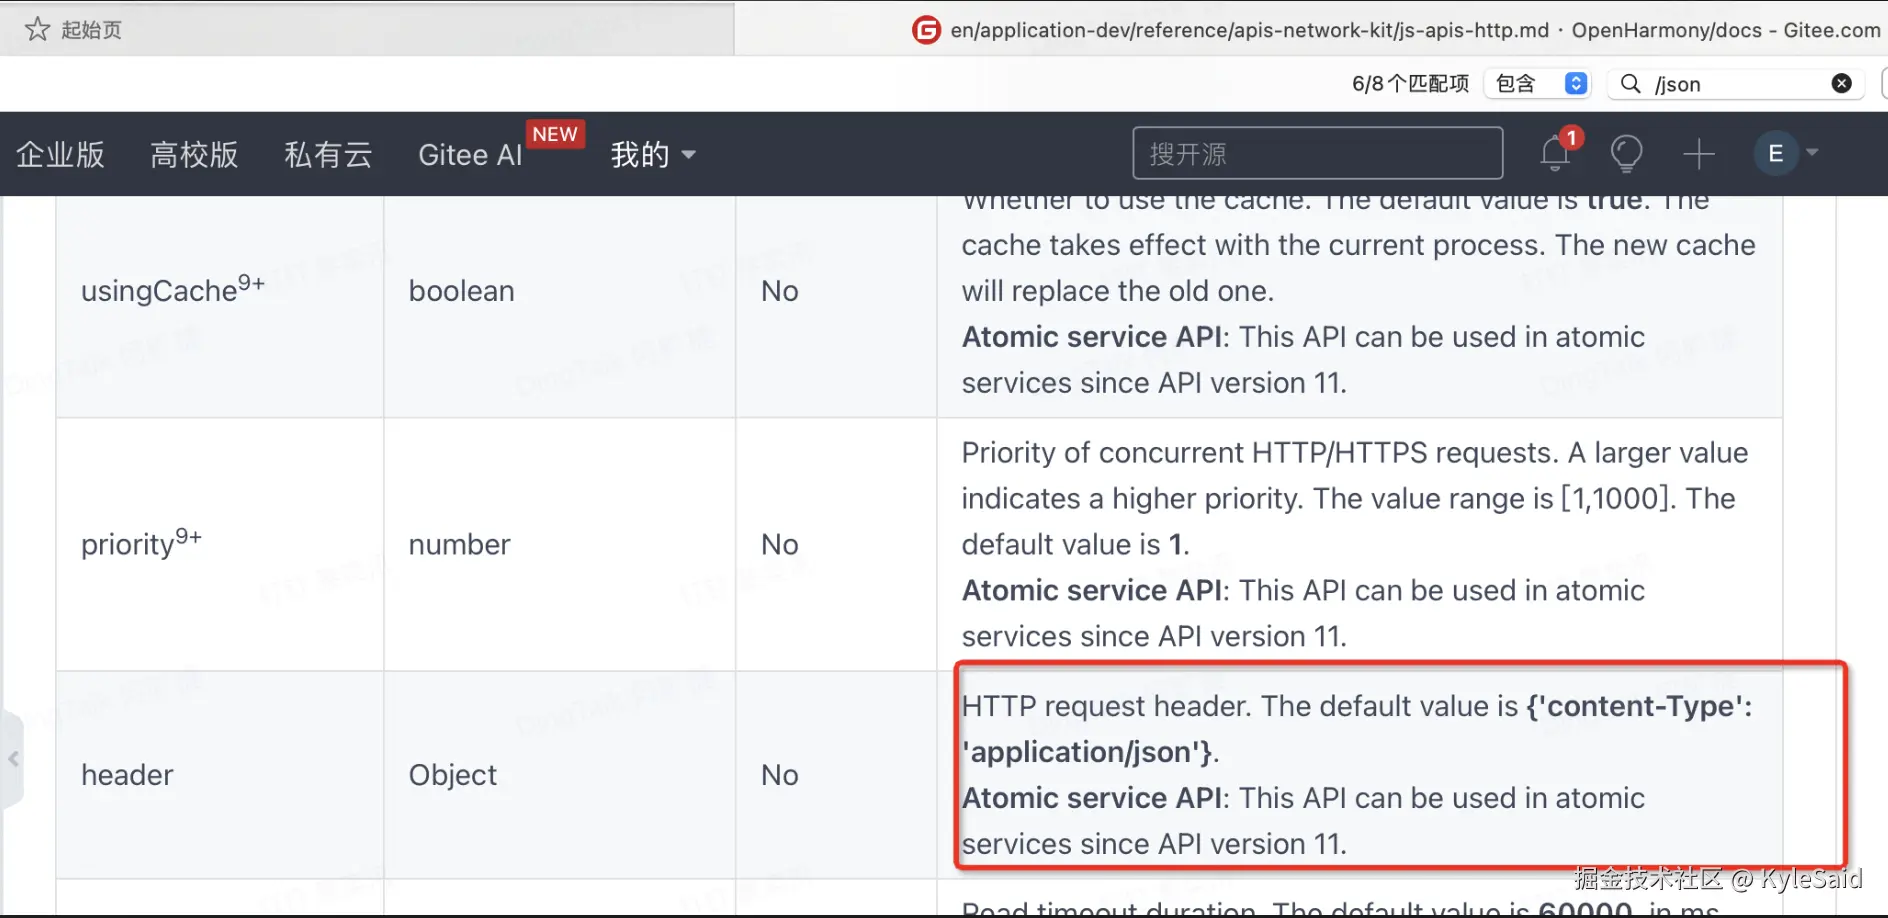Click the priority parameter name cell
Viewport: 1888px width, 918px height.
(220, 544)
